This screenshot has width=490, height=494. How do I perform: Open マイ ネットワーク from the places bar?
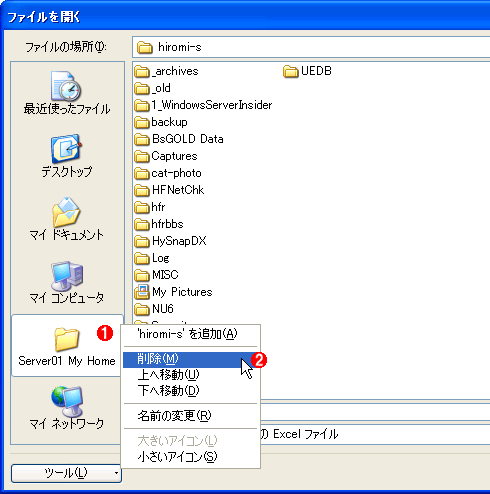pyautogui.click(x=67, y=408)
